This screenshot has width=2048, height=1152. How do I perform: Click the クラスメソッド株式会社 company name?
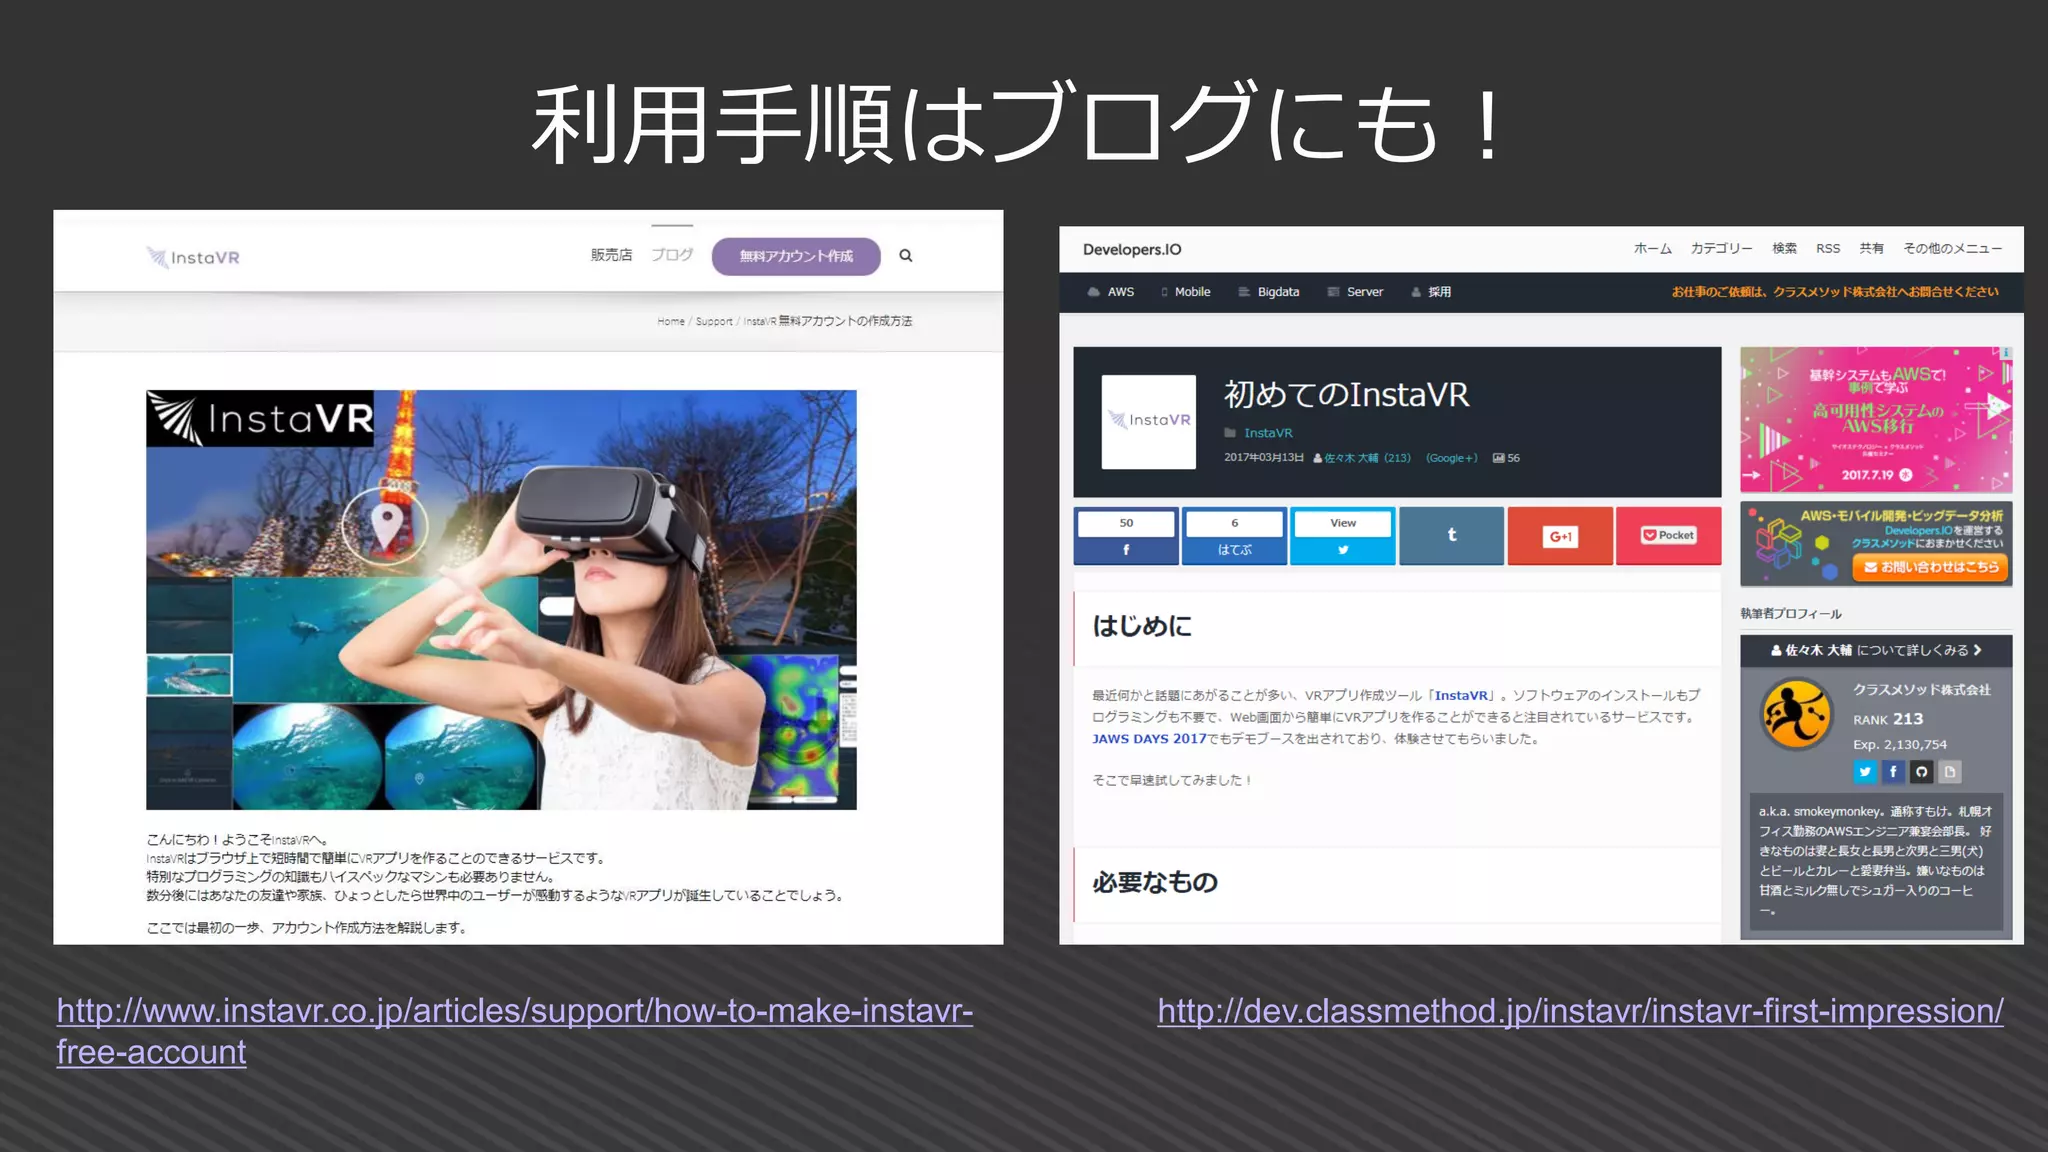pyautogui.click(x=1921, y=690)
